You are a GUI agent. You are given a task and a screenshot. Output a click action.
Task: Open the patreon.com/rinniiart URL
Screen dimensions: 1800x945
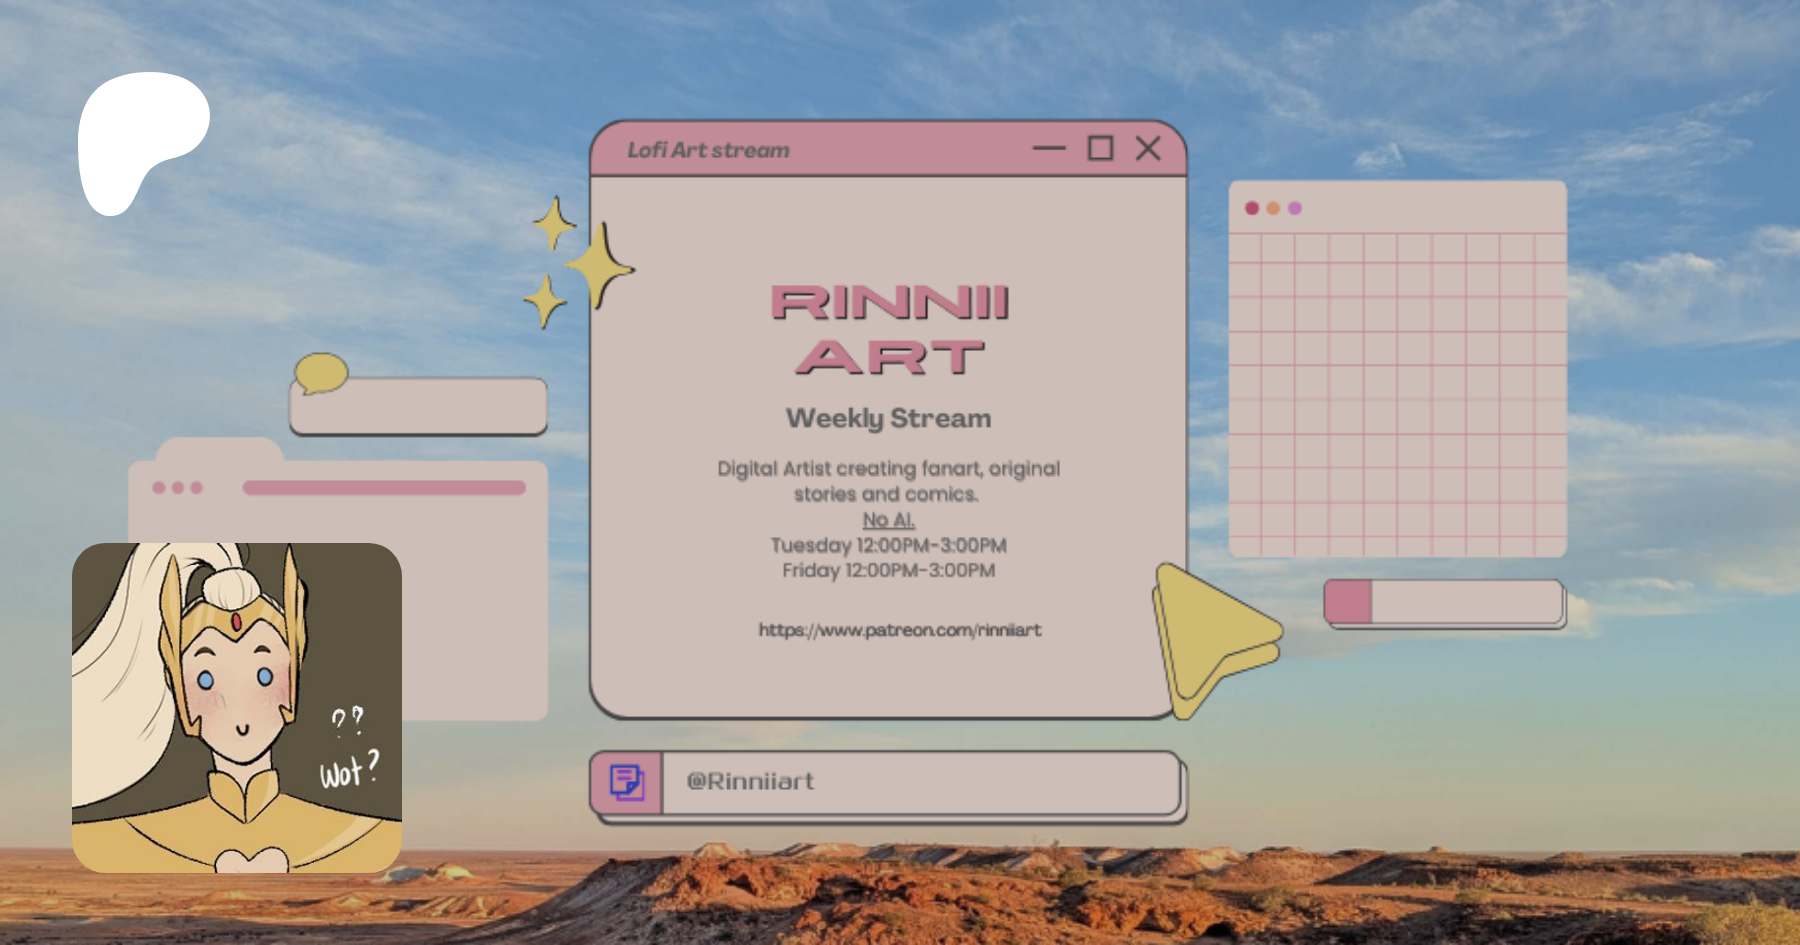click(x=899, y=630)
